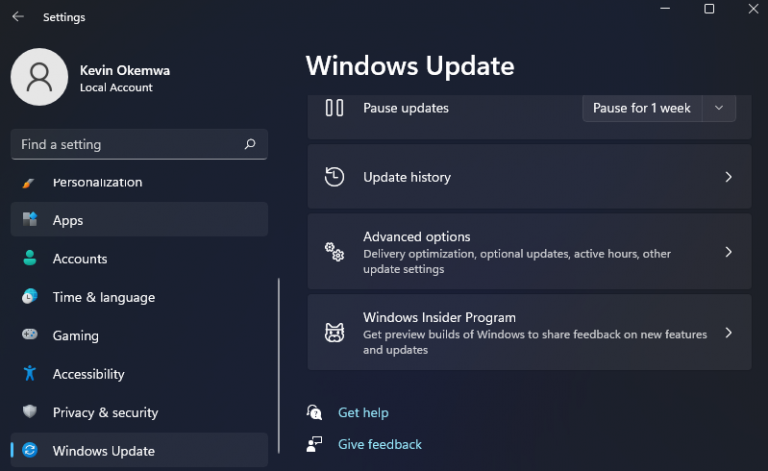Click the Privacy & security shield icon
Image resolution: width=768 pixels, height=471 pixels.
click(30, 411)
